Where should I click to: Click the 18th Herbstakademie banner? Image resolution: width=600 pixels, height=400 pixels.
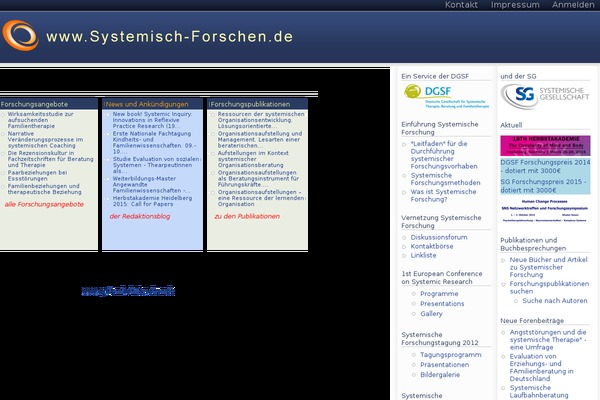pos(545,145)
